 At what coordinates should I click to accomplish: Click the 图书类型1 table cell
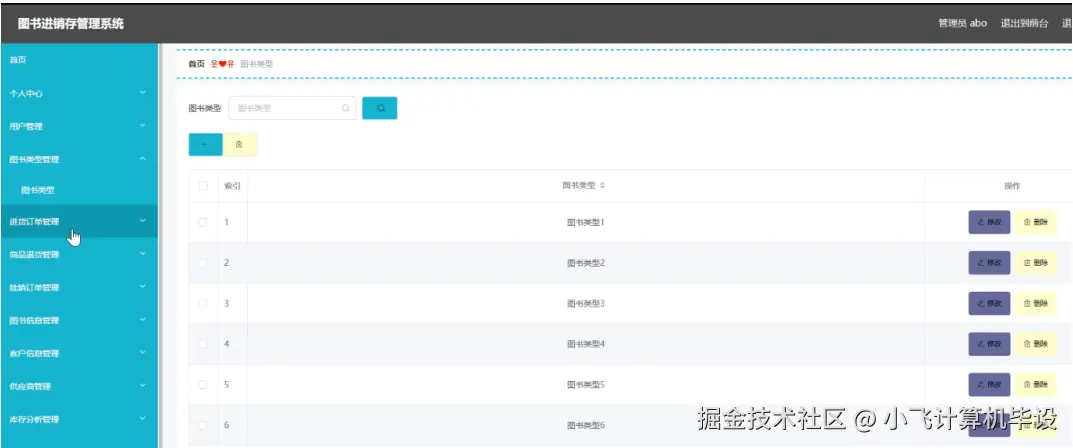point(586,222)
